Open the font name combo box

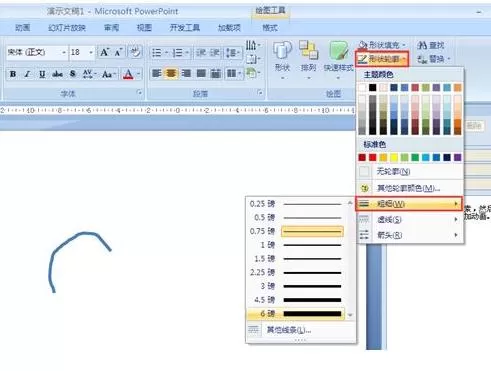click(37, 52)
